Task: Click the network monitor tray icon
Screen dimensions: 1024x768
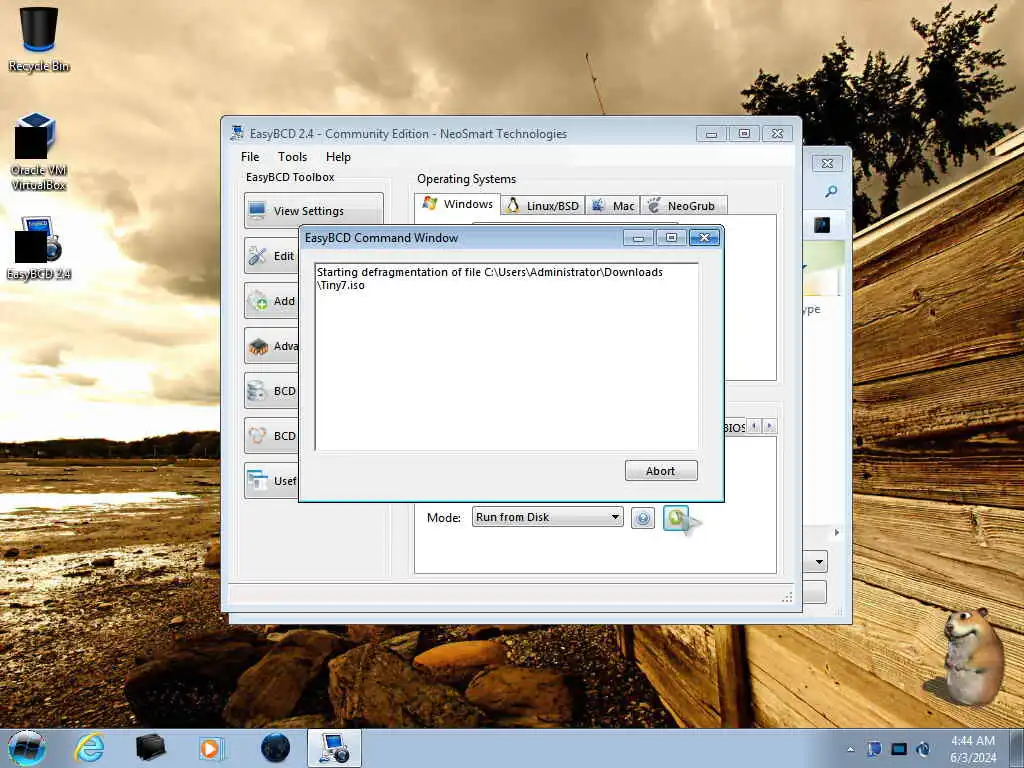Action: tap(899, 749)
